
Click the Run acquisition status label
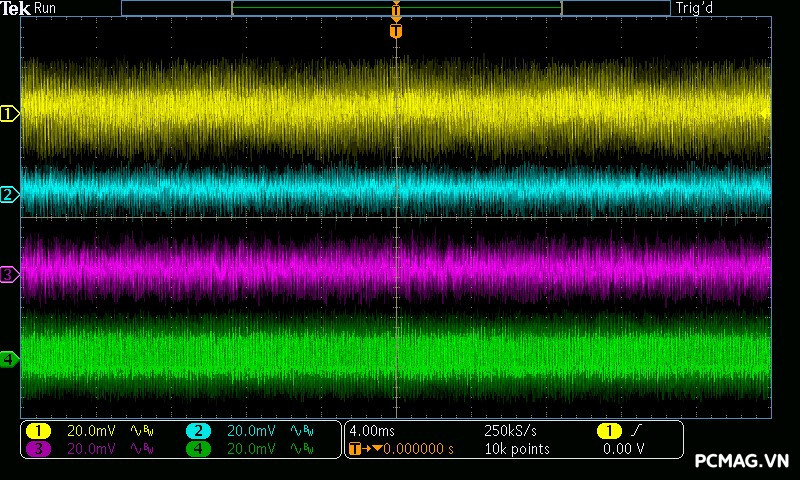point(46,9)
